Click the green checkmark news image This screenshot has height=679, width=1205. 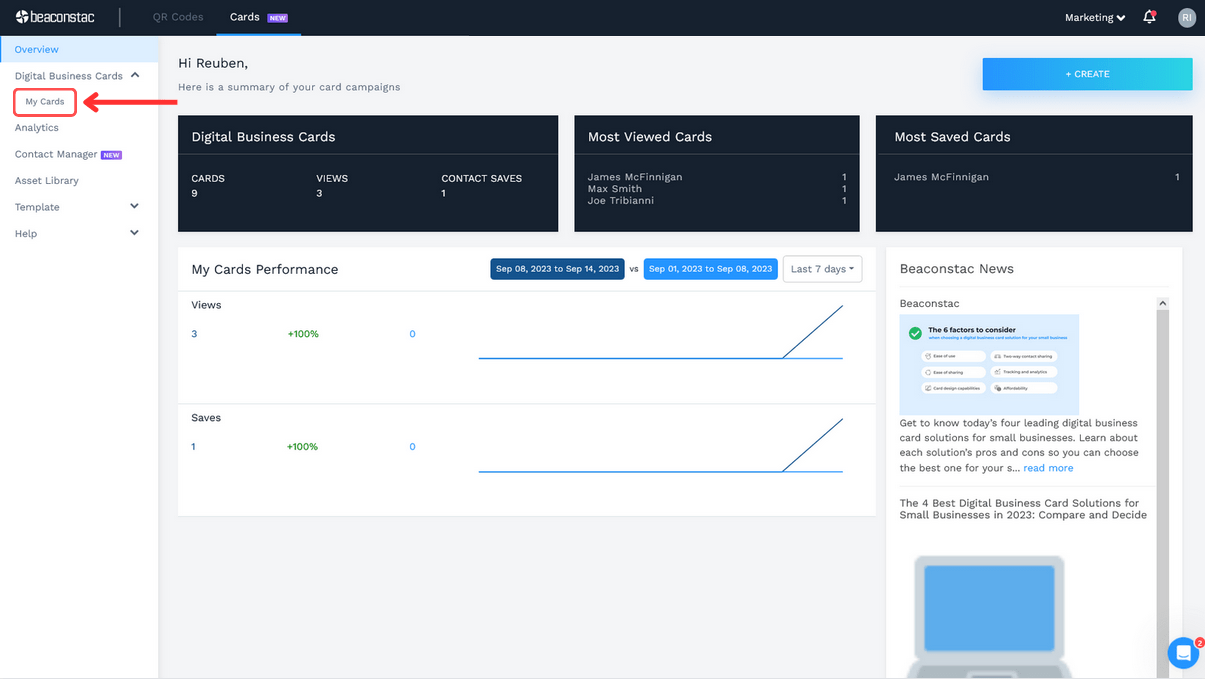[989, 364]
